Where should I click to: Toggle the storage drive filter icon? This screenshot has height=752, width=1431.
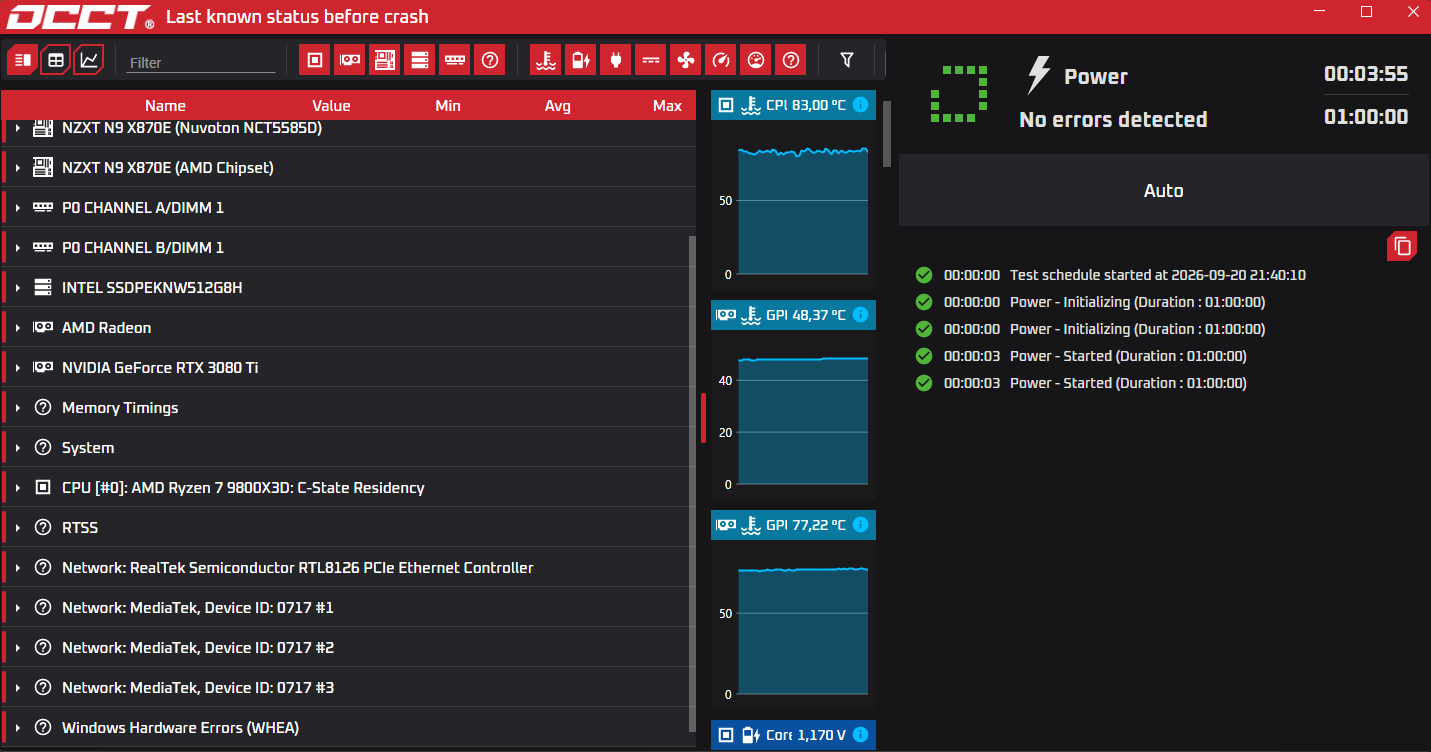click(420, 60)
